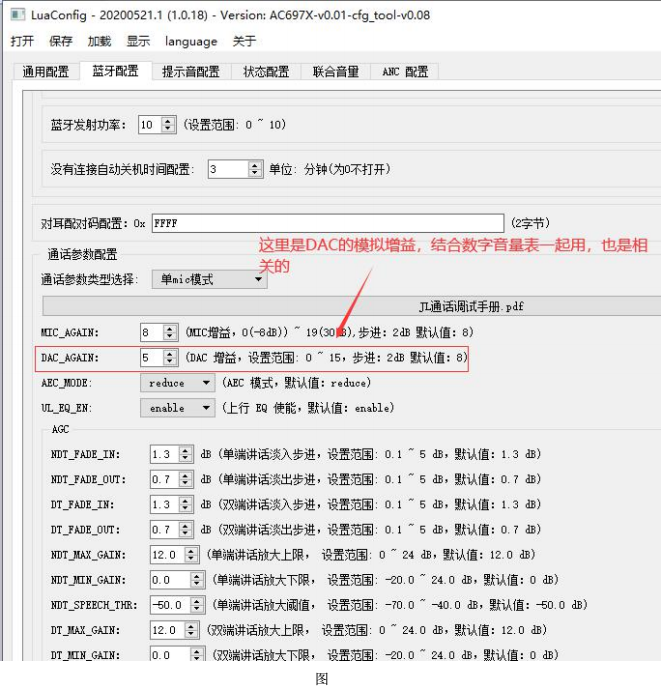This screenshot has height=686, width=661.
Task: Click the NDT_MAX_GAIN value field
Action: (x=168, y=555)
